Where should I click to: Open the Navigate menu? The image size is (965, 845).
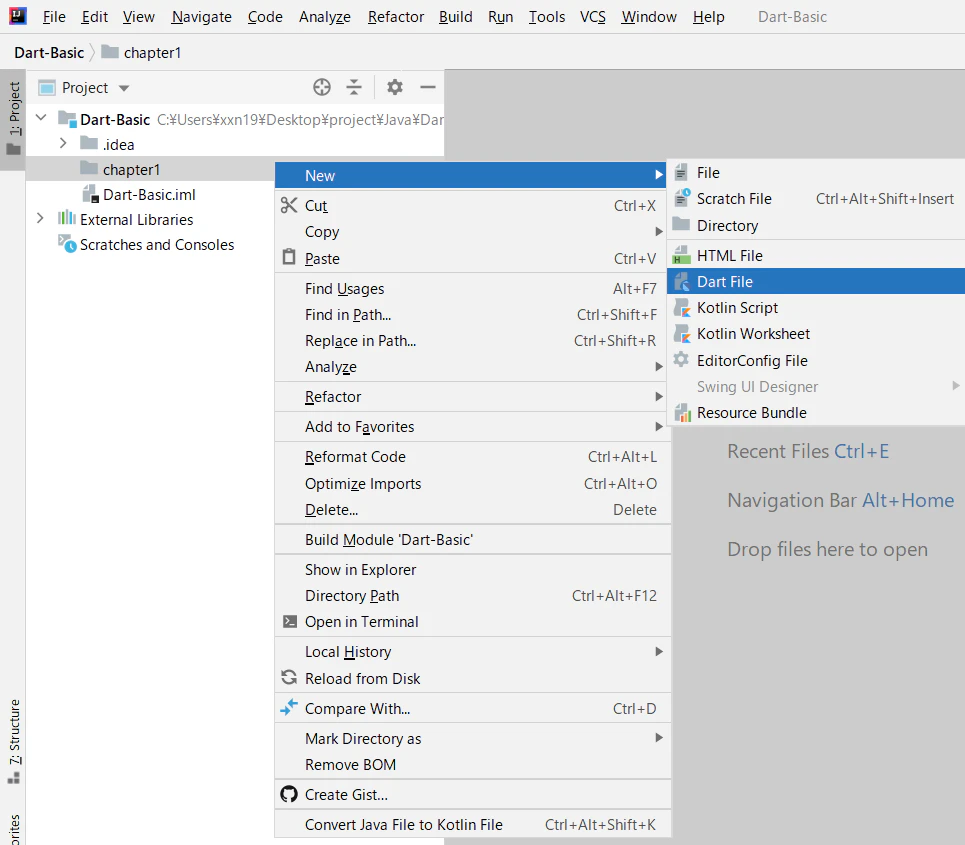[x=201, y=17]
